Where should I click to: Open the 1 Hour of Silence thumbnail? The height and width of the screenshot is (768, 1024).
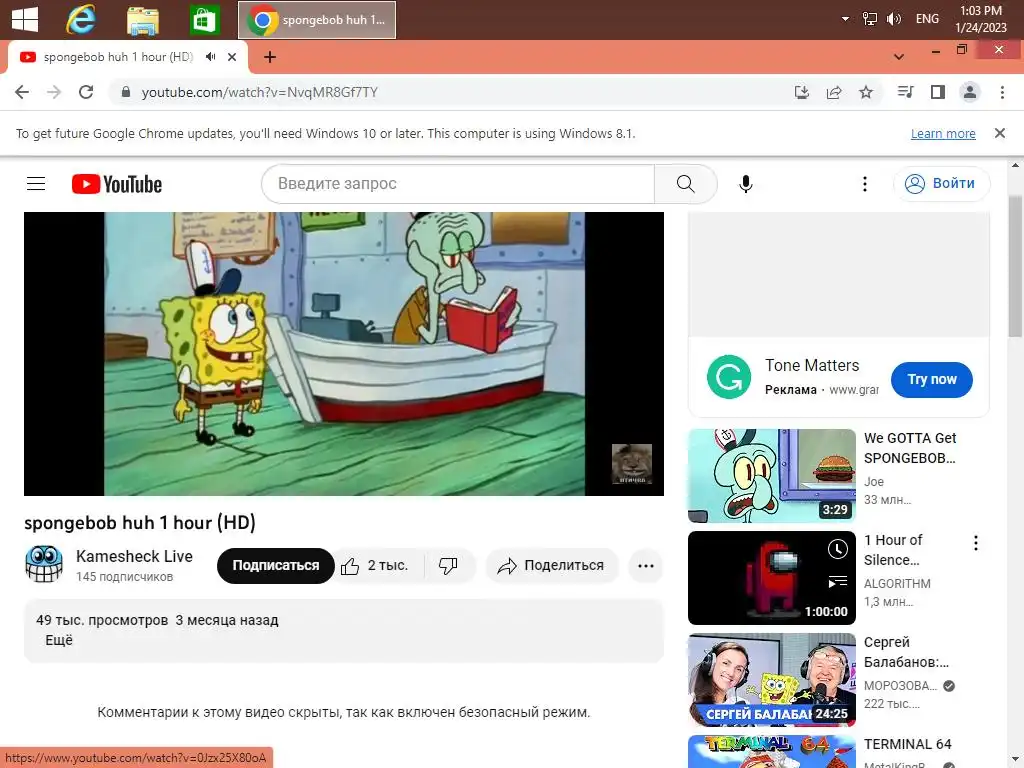(771, 577)
